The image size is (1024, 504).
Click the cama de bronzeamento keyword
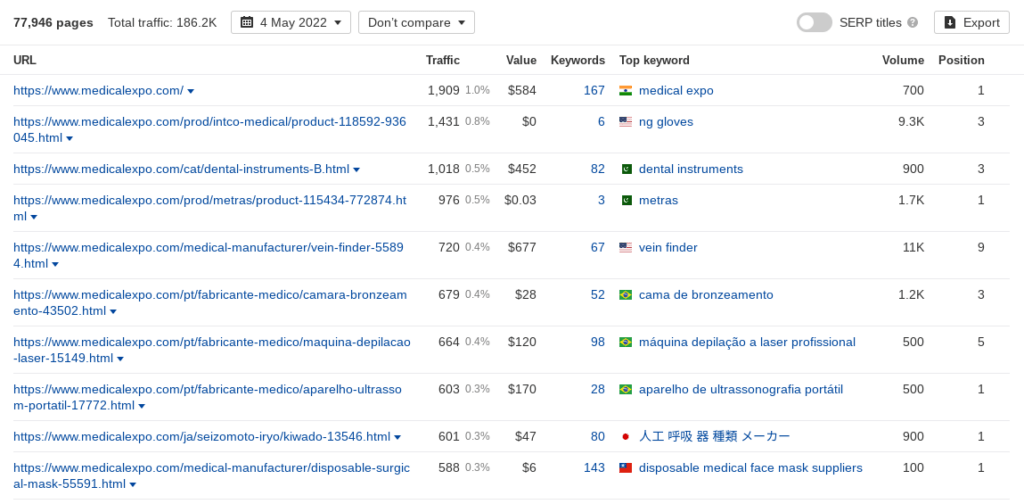pyautogui.click(x=706, y=295)
